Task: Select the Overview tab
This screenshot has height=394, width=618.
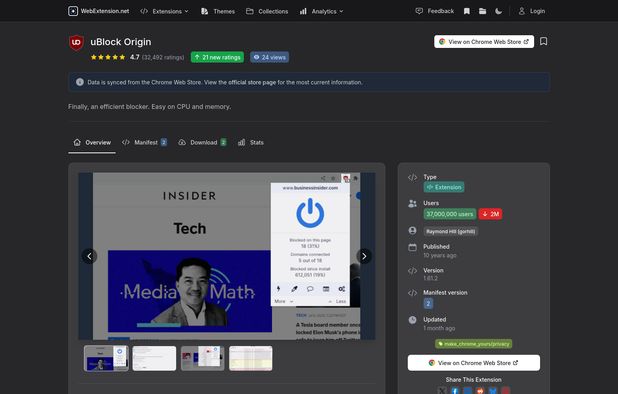Action: [x=92, y=143]
